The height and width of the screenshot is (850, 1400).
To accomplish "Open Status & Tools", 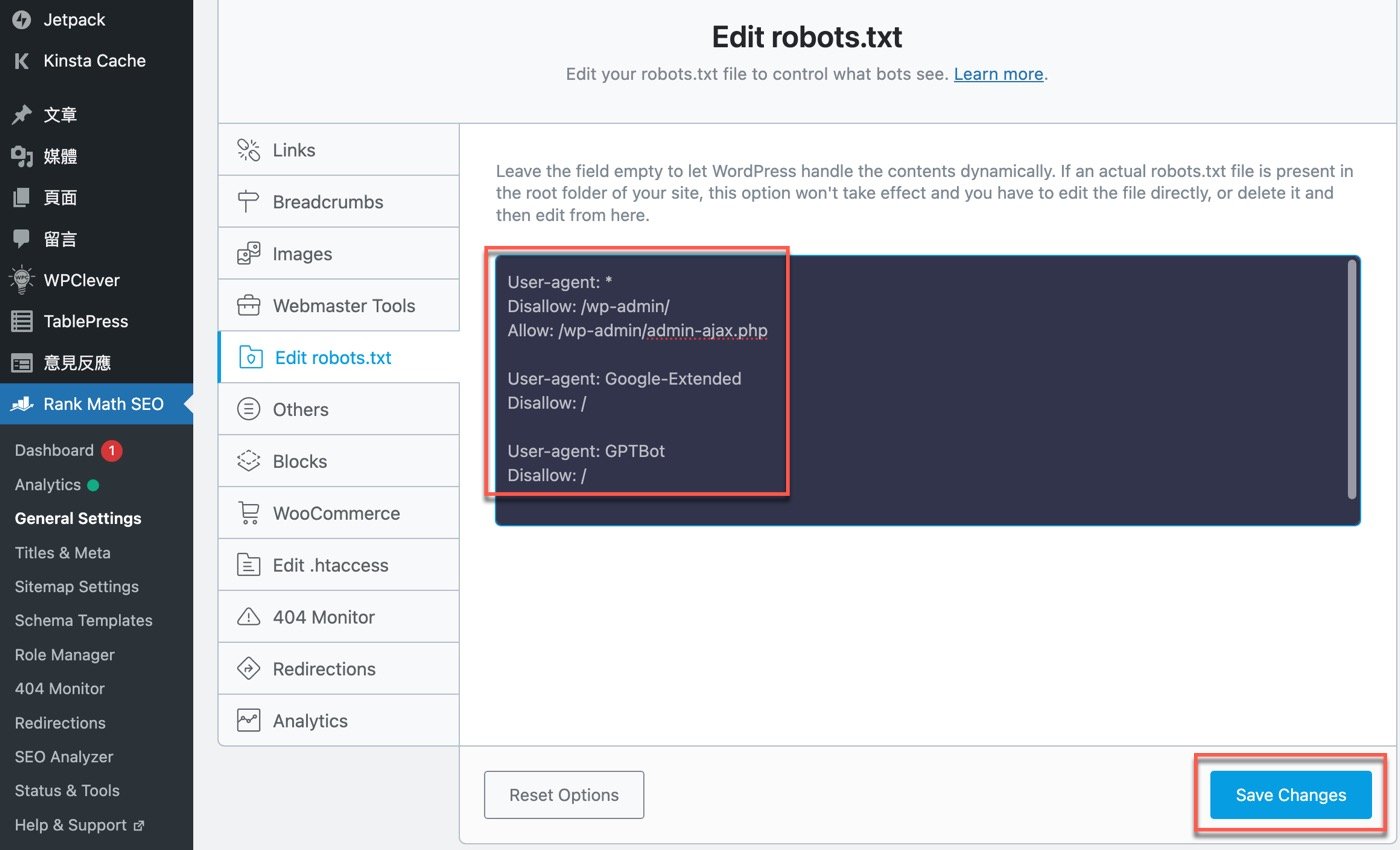I will pyautogui.click(x=67, y=790).
